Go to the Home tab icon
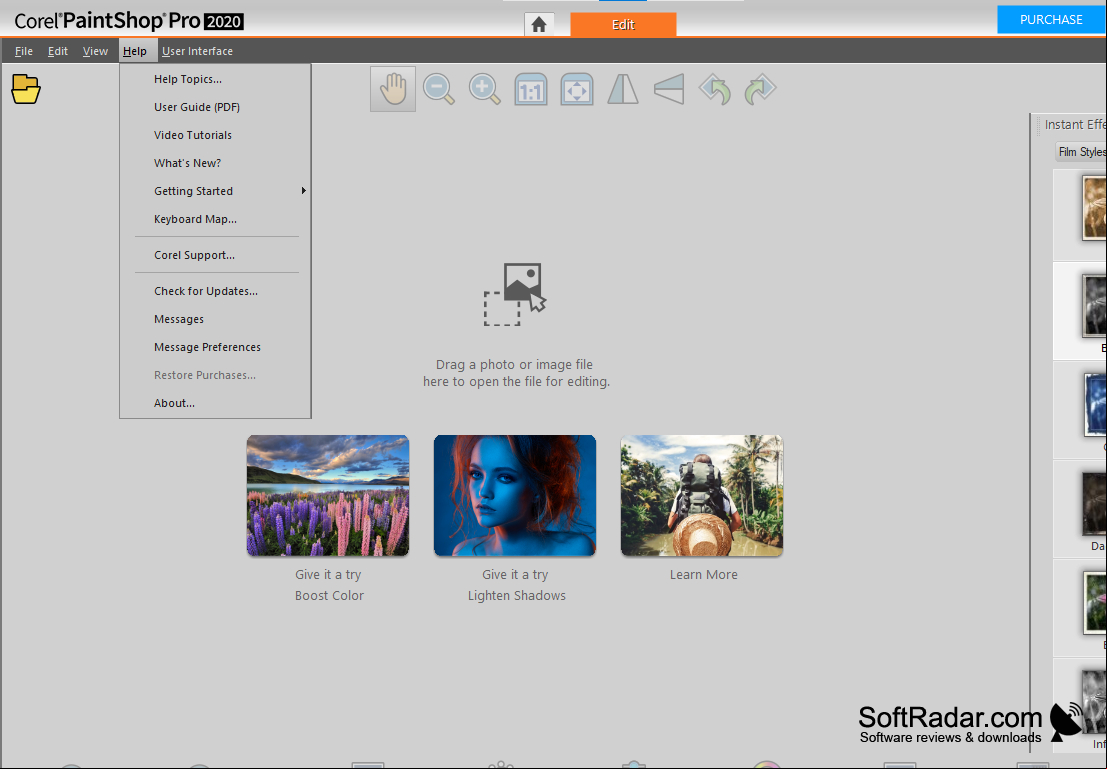 [539, 25]
